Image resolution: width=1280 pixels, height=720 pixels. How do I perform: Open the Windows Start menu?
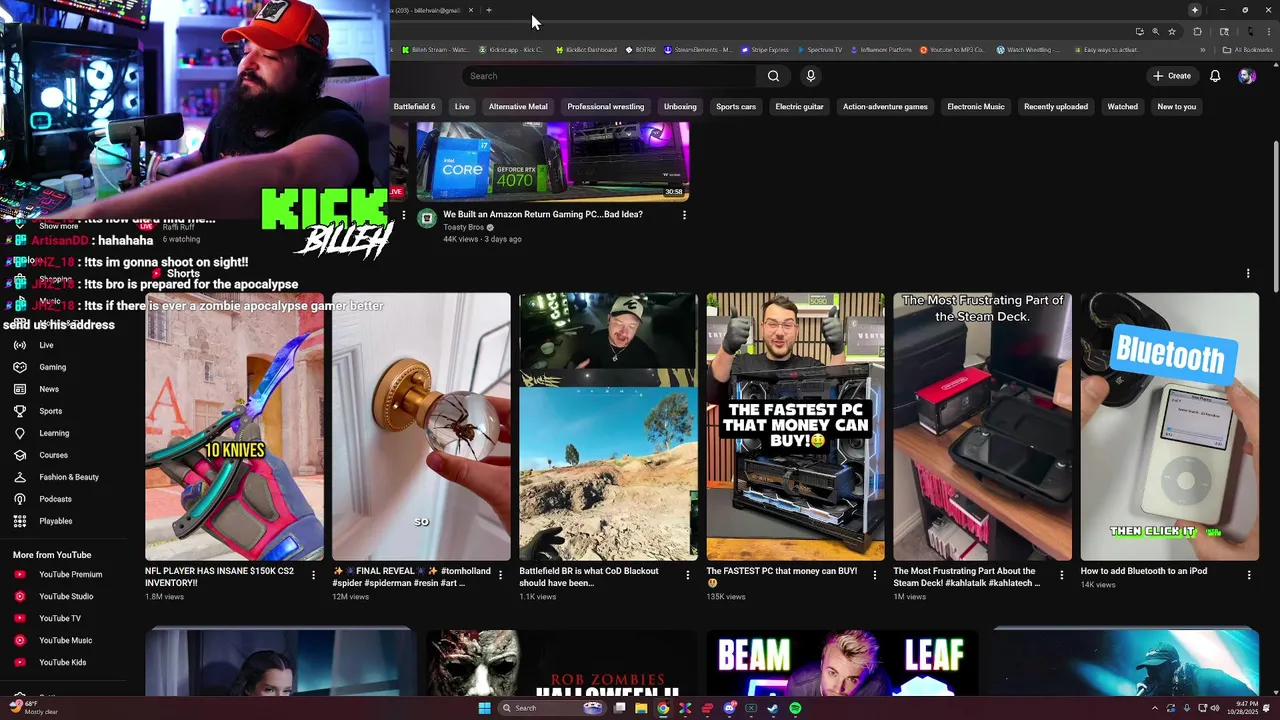(x=485, y=708)
